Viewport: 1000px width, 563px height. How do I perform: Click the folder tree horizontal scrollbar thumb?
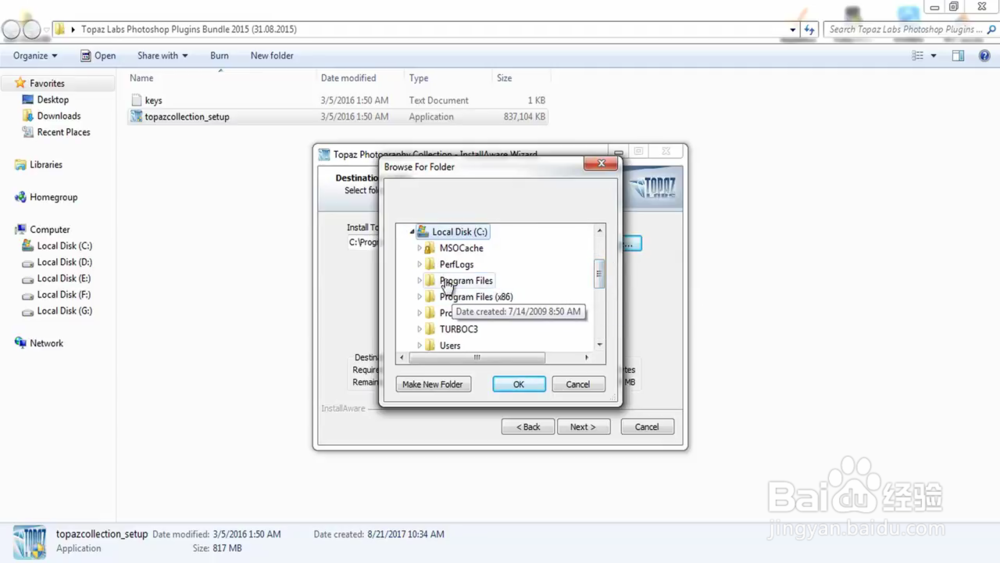tap(476, 358)
